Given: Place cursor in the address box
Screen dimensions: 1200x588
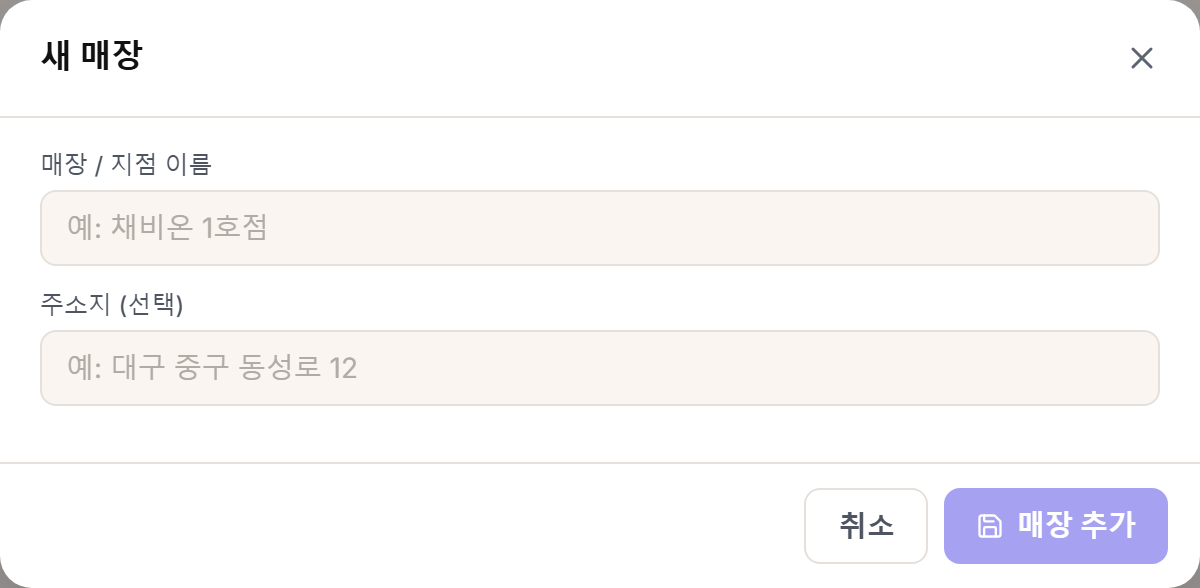Looking at the screenshot, I should coord(600,368).
